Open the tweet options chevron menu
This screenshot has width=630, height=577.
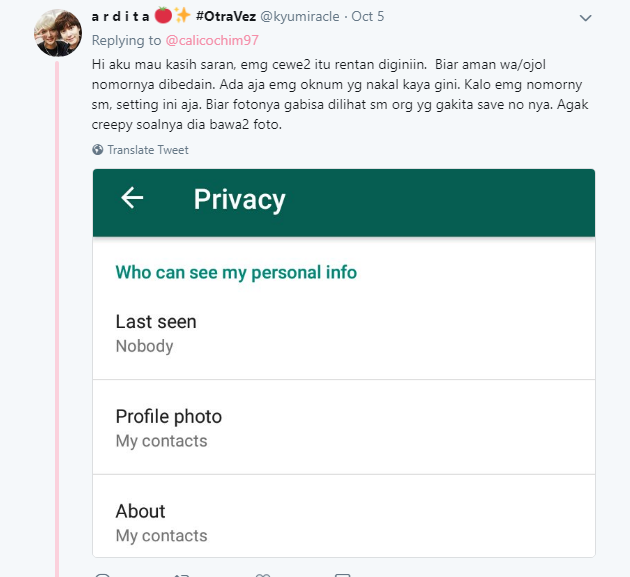[585, 18]
